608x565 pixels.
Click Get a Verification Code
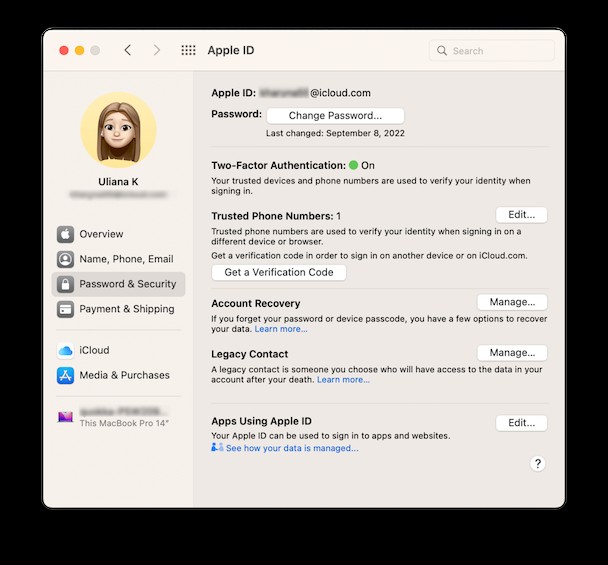click(279, 272)
